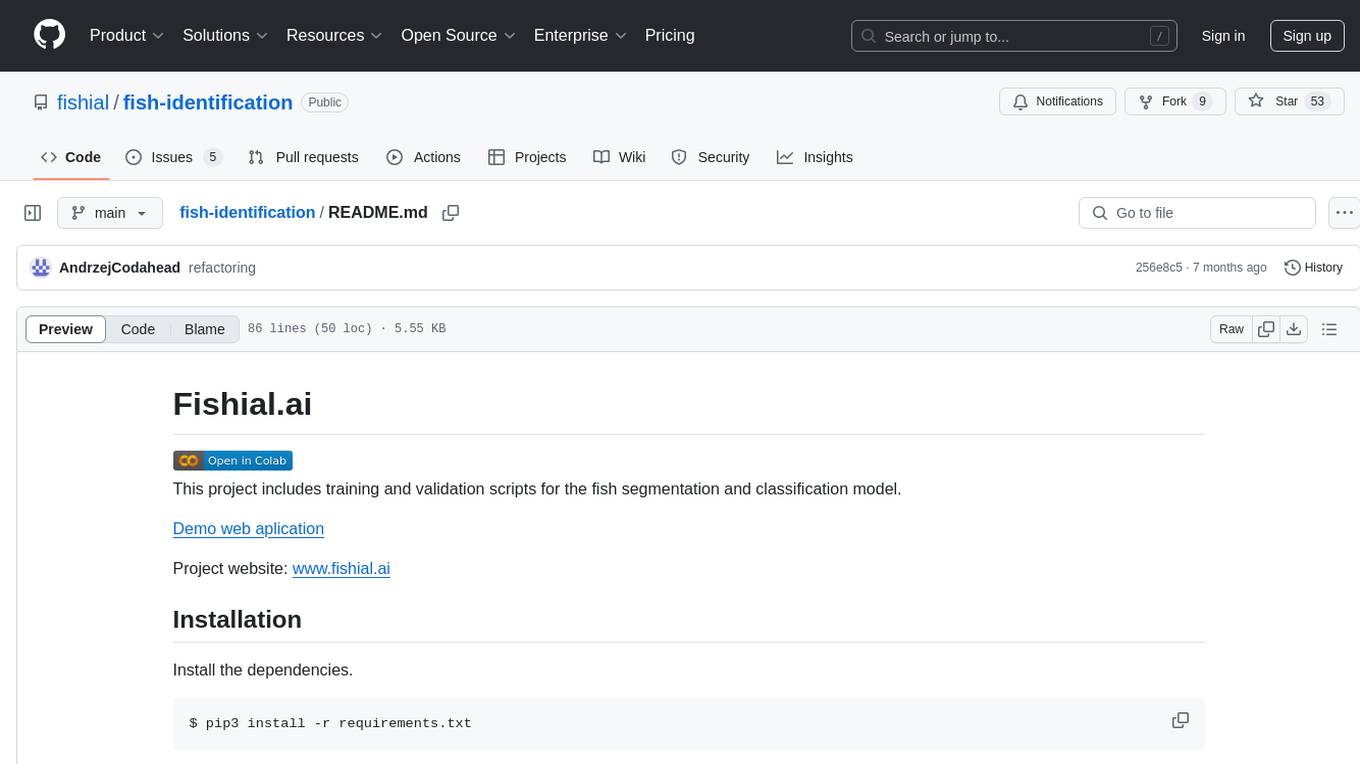Download the raw file
1360x764 pixels.
1293,329
